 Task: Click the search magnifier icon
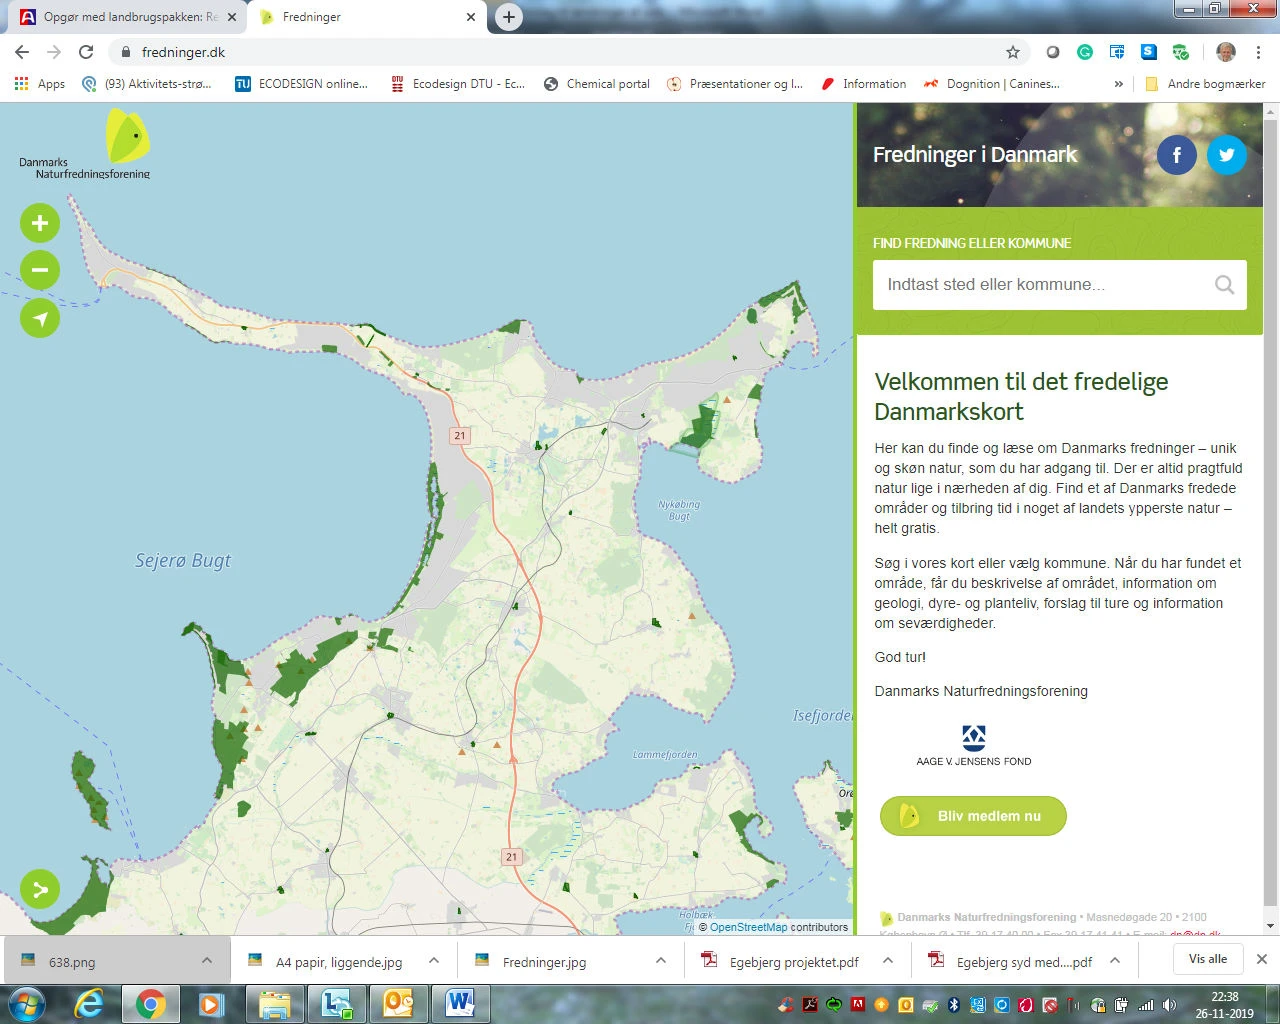pos(1224,285)
